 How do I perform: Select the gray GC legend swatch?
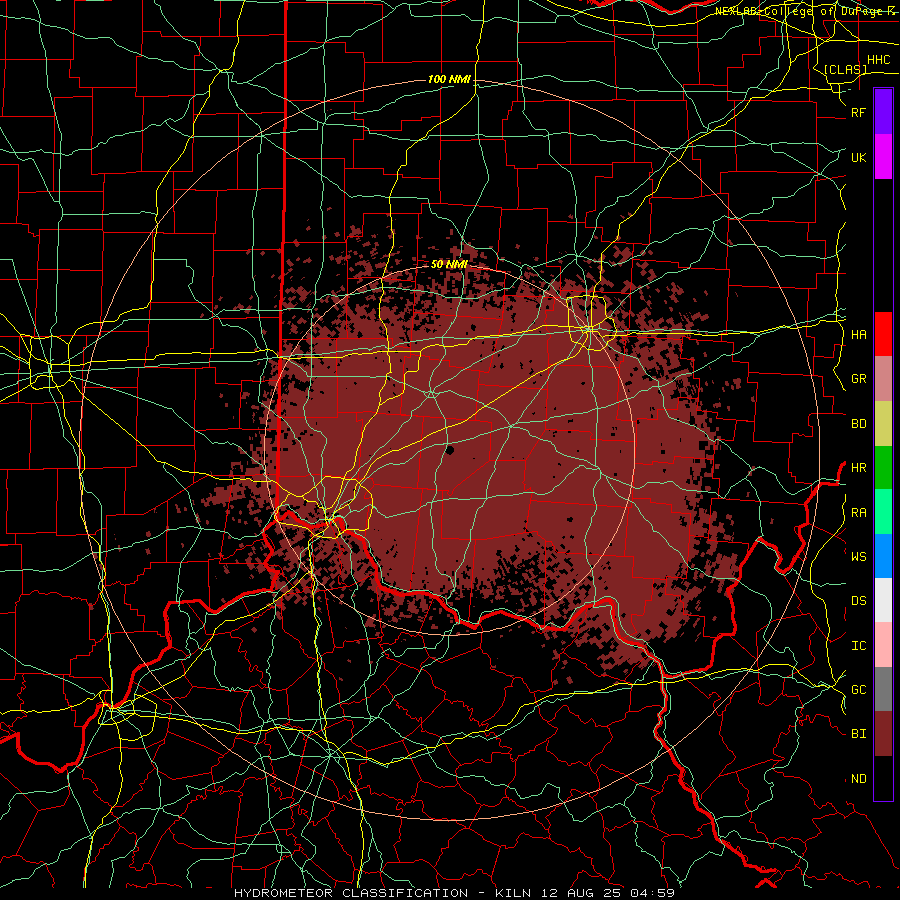coord(883,689)
